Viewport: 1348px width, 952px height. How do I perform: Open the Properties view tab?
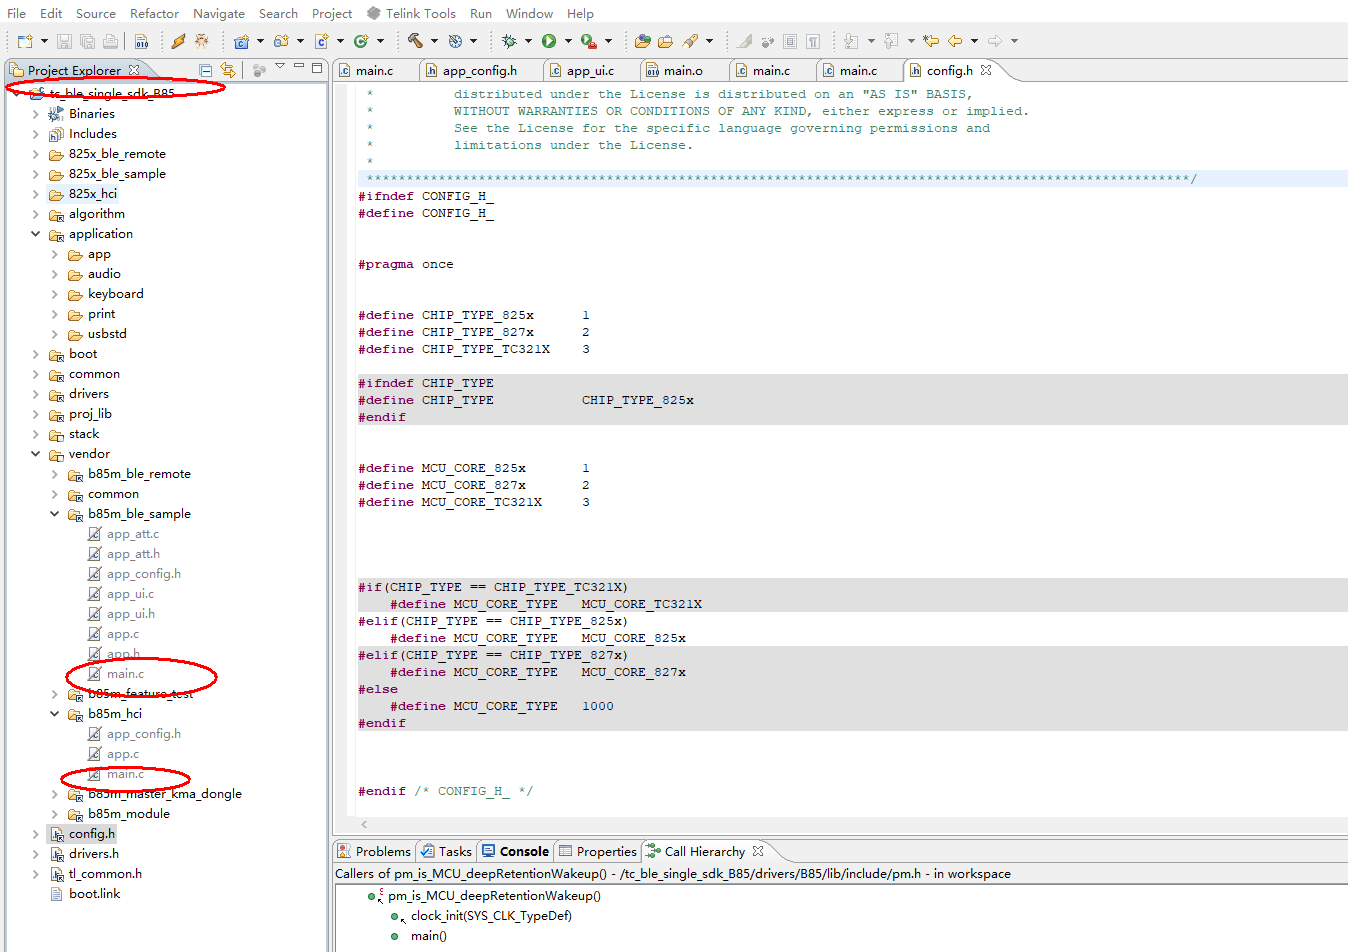(598, 851)
